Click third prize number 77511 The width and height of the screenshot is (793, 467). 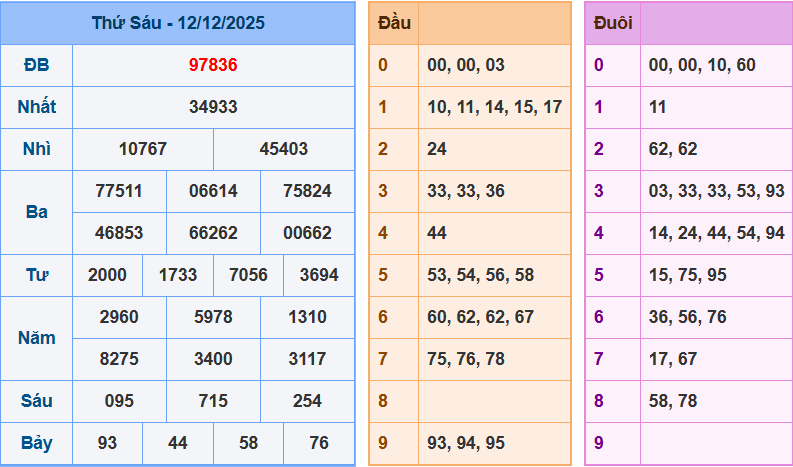pyautogui.click(x=119, y=191)
